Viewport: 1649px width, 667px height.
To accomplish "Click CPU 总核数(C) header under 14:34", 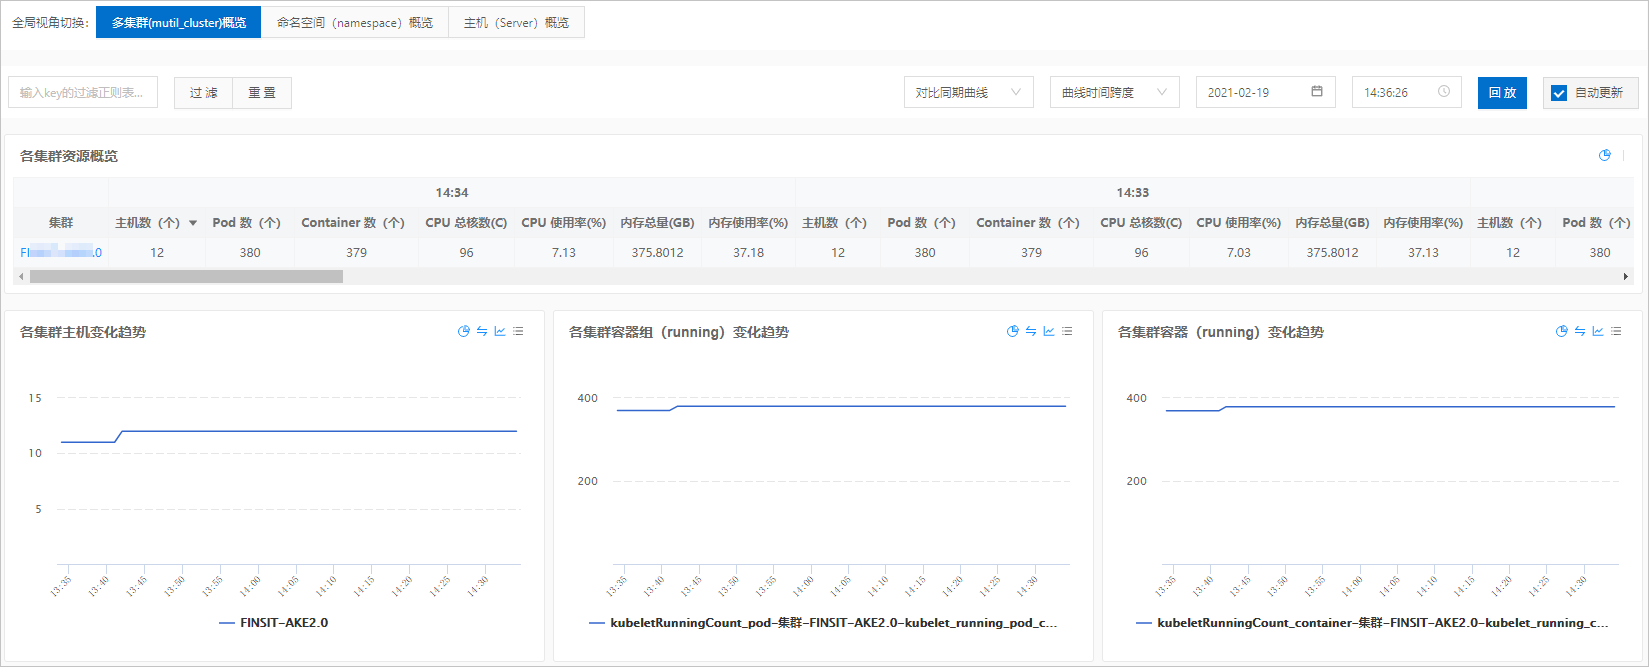I will 466,222.
